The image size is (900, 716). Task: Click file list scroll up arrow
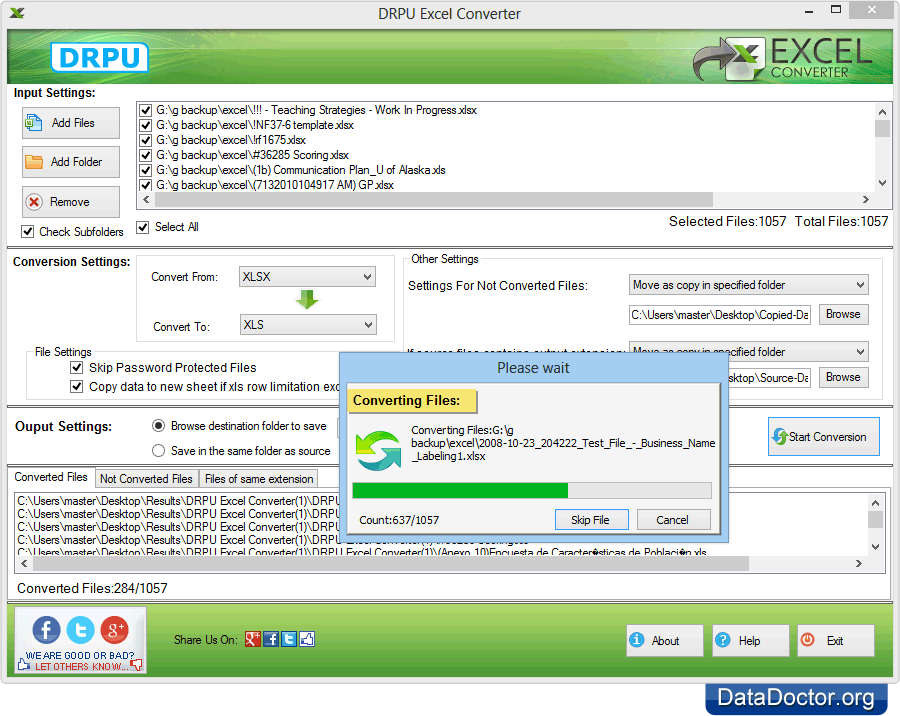click(882, 111)
